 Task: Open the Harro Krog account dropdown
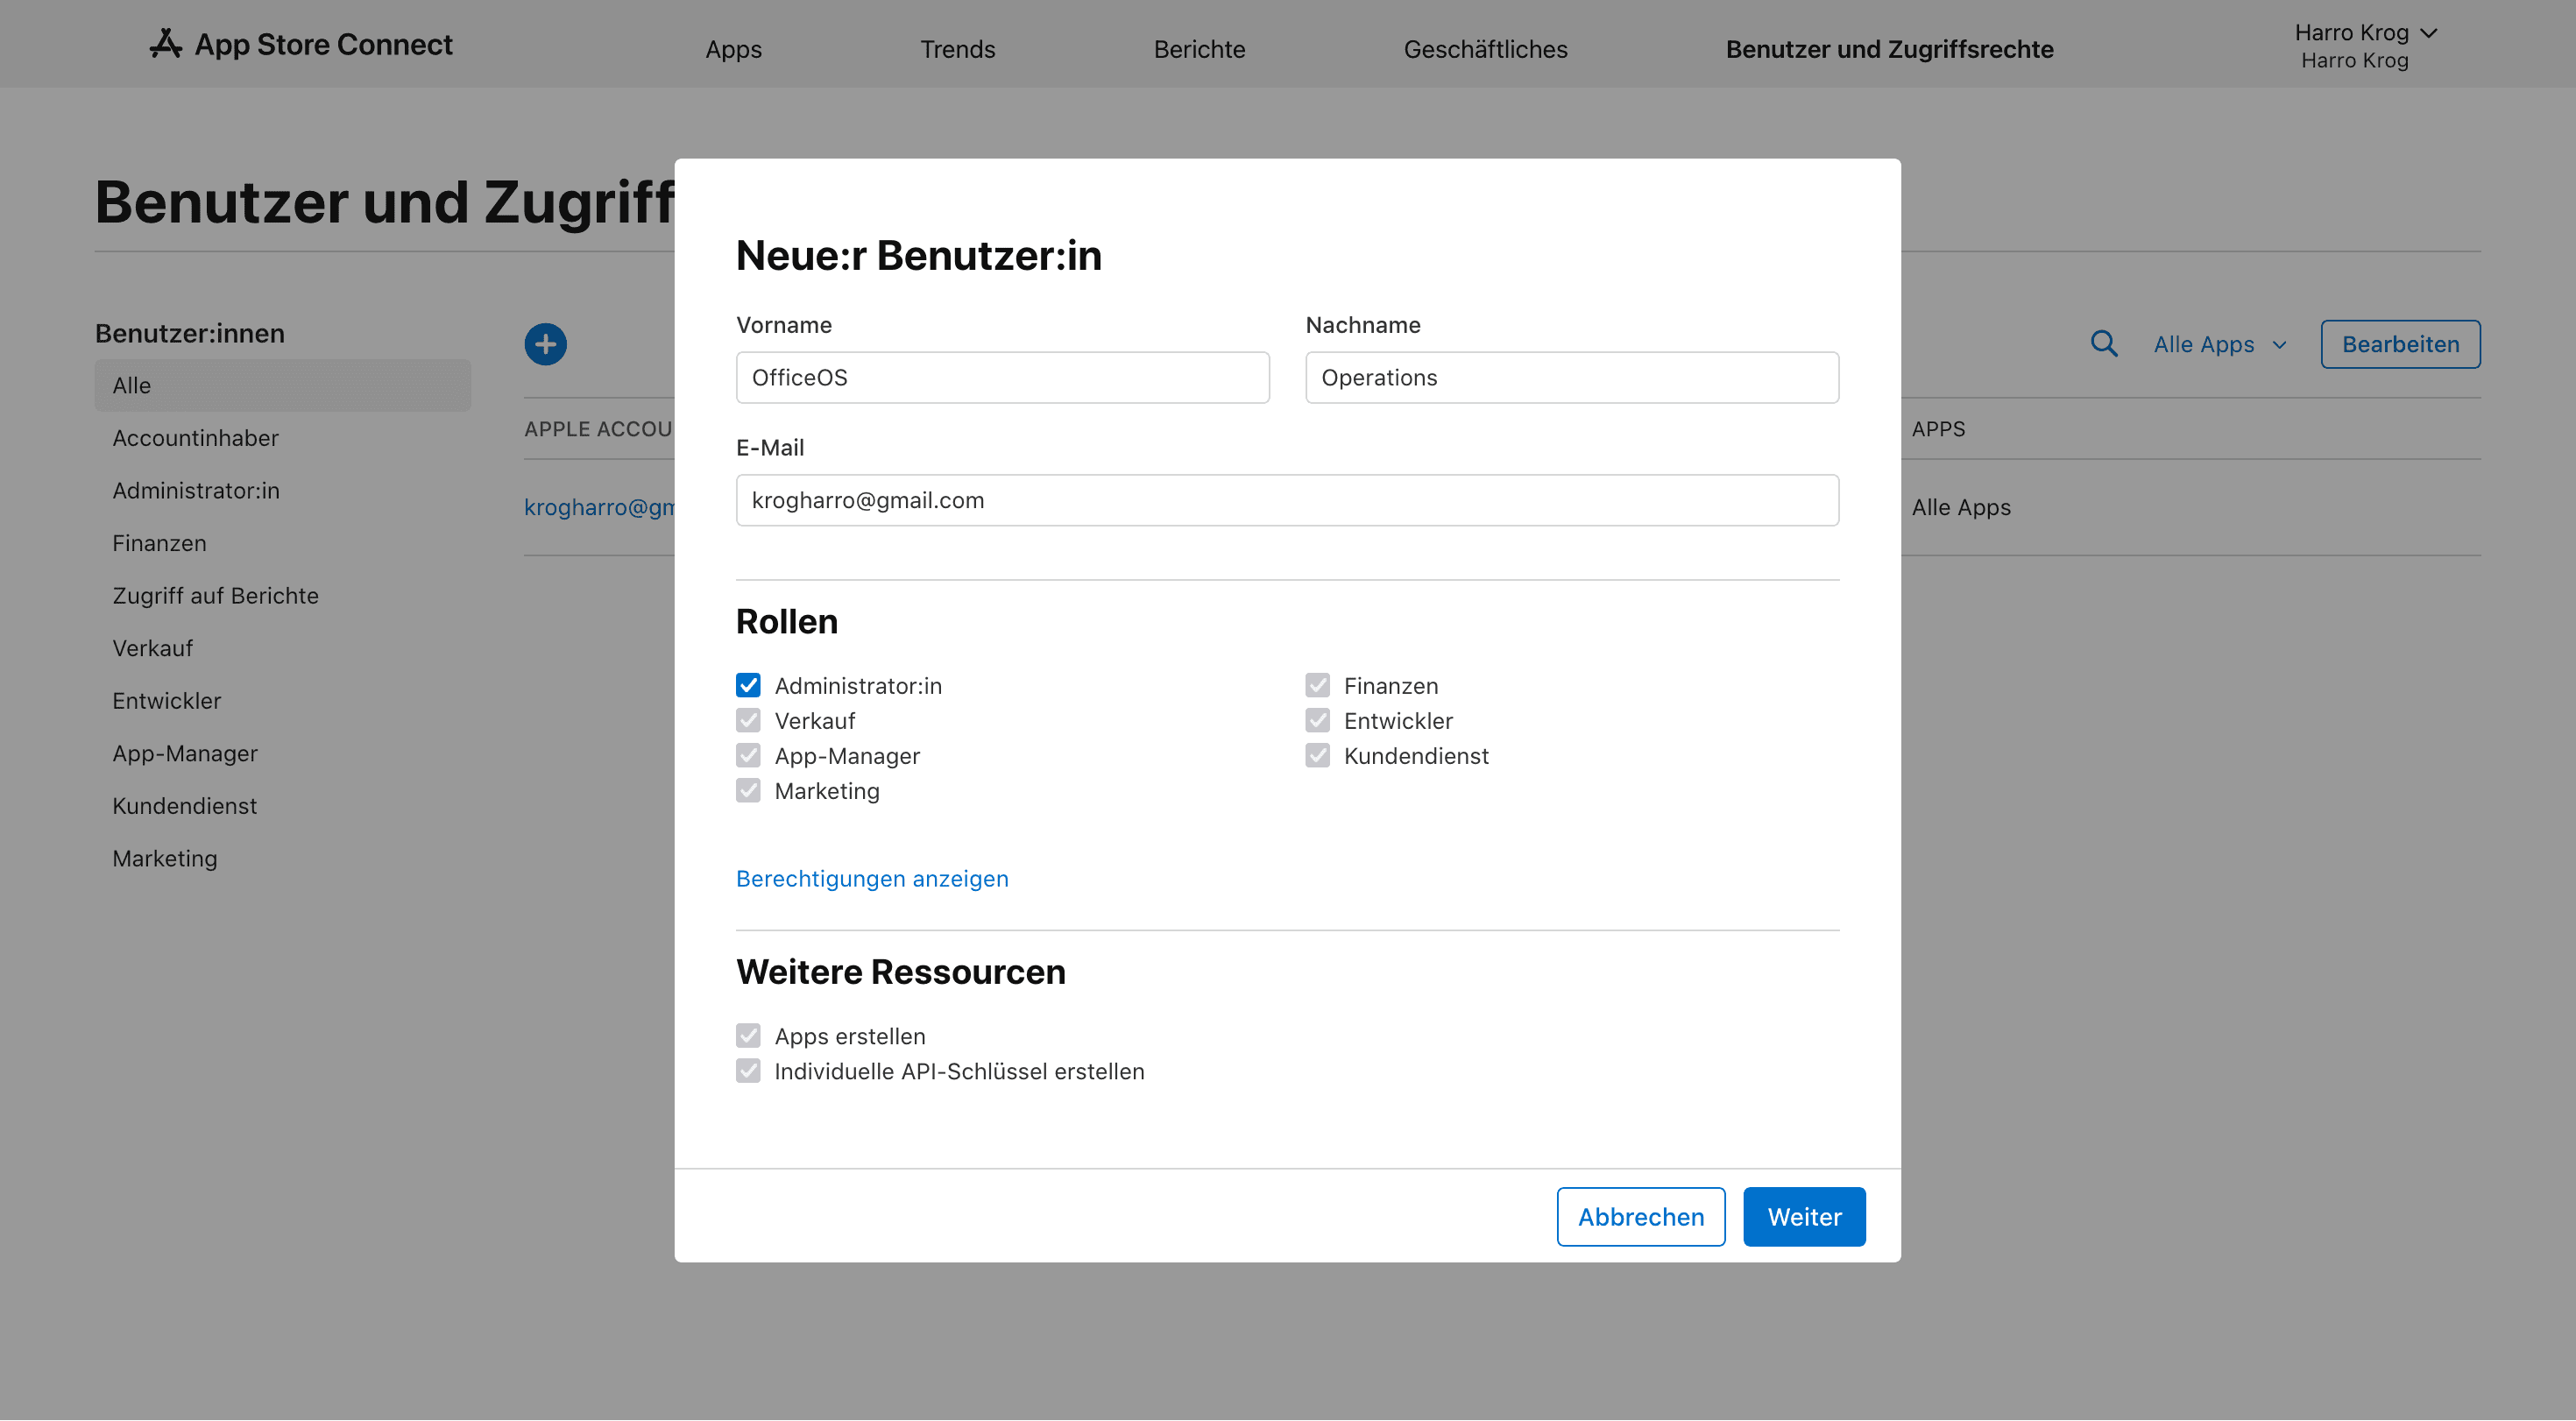coord(2366,46)
